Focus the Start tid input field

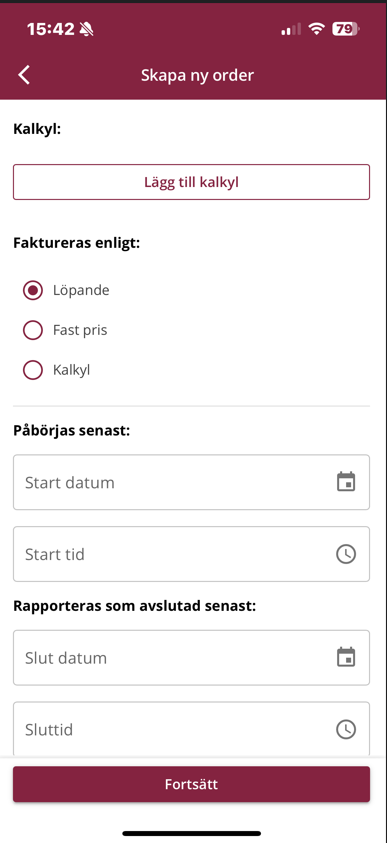pos(191,554)
